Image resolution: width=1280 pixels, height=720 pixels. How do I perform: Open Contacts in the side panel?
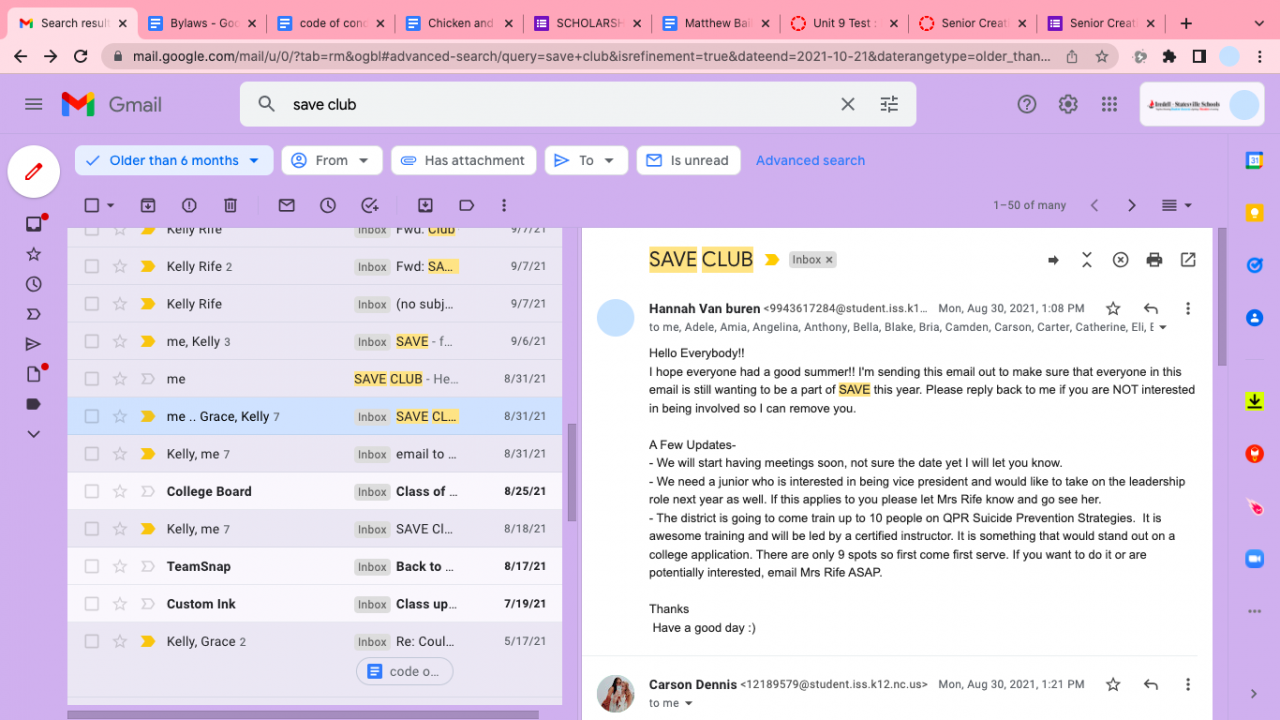pos(1254,318)
